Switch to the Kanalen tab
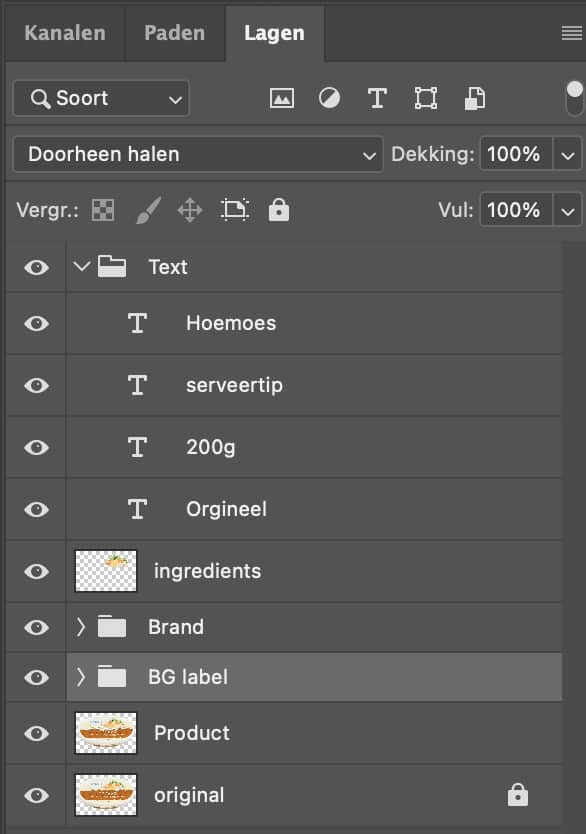 pos(65,33)
